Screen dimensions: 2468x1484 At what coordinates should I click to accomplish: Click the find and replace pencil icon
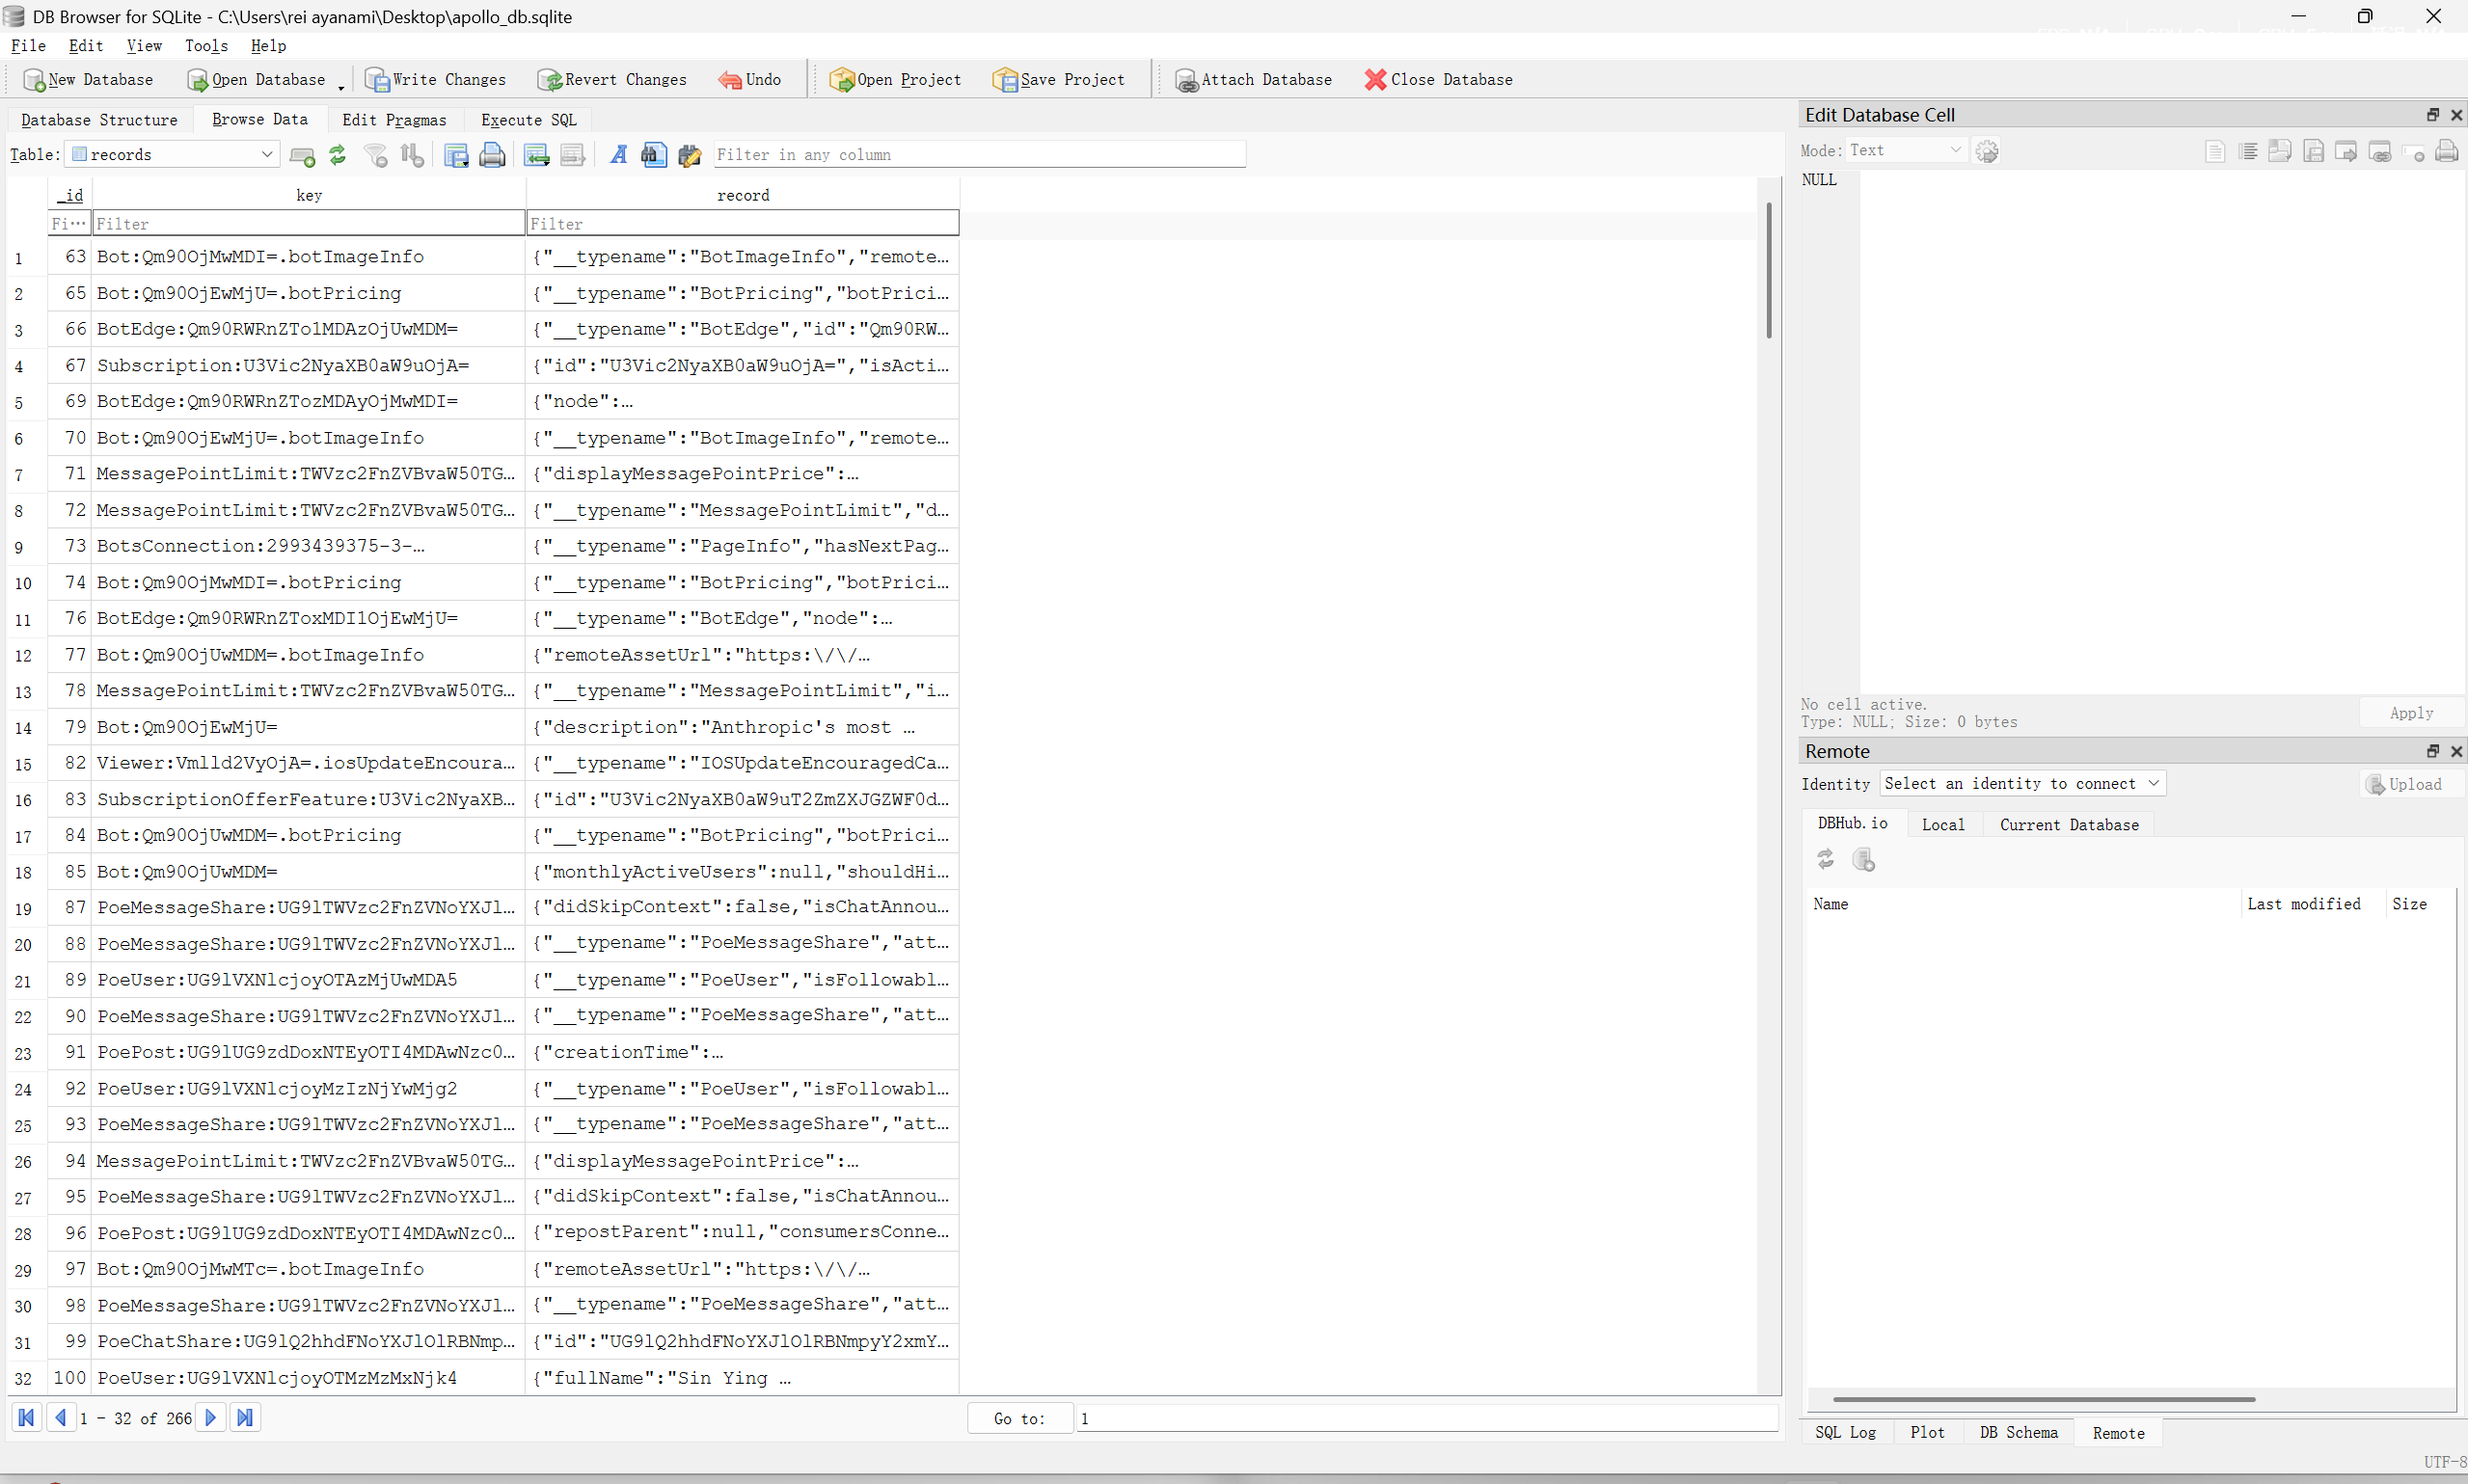[689, 155]
